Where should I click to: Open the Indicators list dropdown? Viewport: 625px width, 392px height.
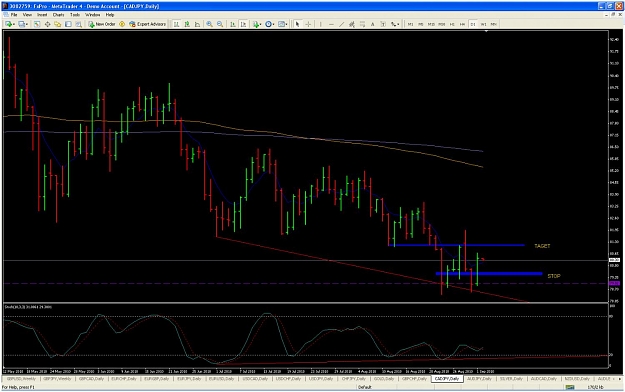[x=257, y=24]
